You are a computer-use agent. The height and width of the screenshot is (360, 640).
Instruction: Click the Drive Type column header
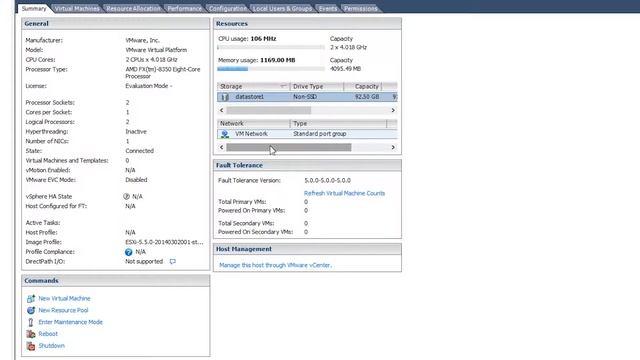click(x=317, y=87)
